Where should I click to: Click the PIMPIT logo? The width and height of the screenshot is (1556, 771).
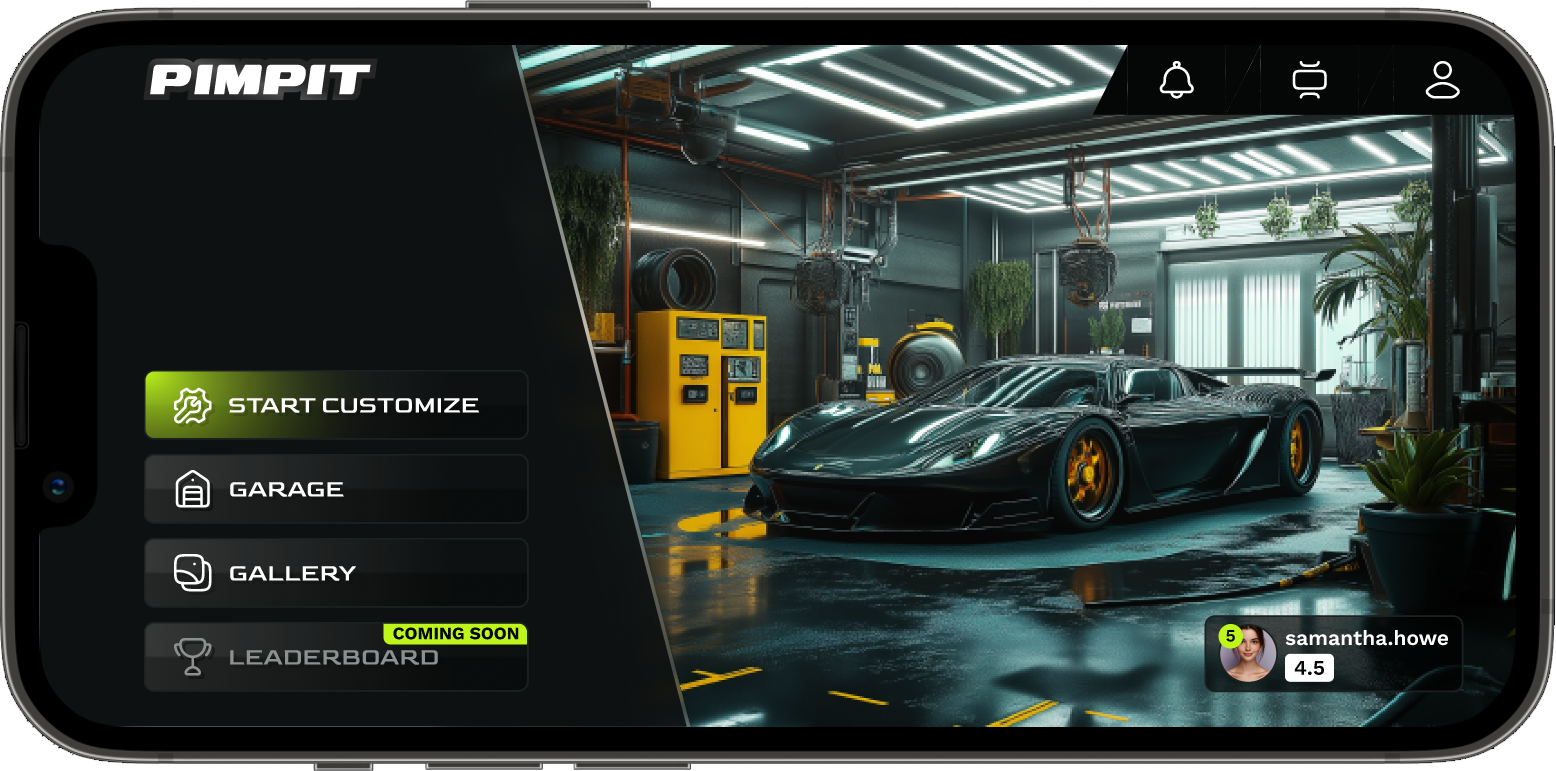(260, 80)
